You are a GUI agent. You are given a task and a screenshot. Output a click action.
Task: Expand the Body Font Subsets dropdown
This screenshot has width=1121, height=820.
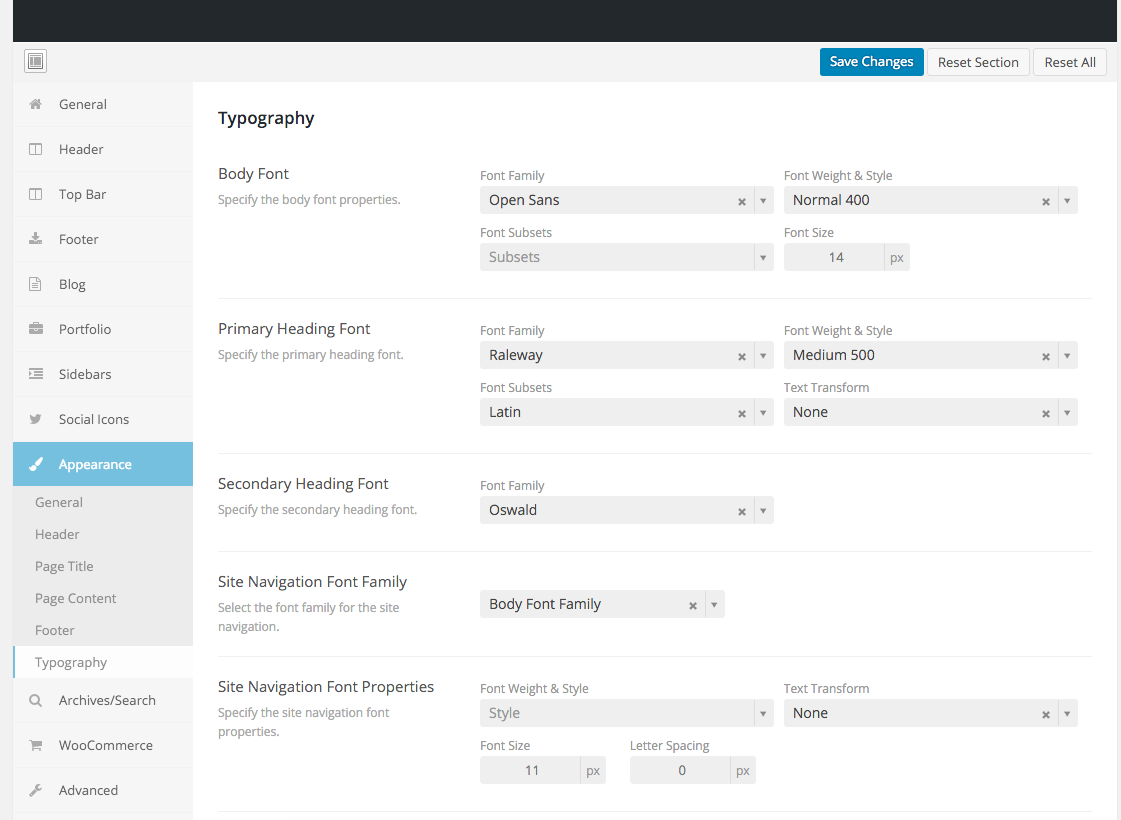coord(763,257)
